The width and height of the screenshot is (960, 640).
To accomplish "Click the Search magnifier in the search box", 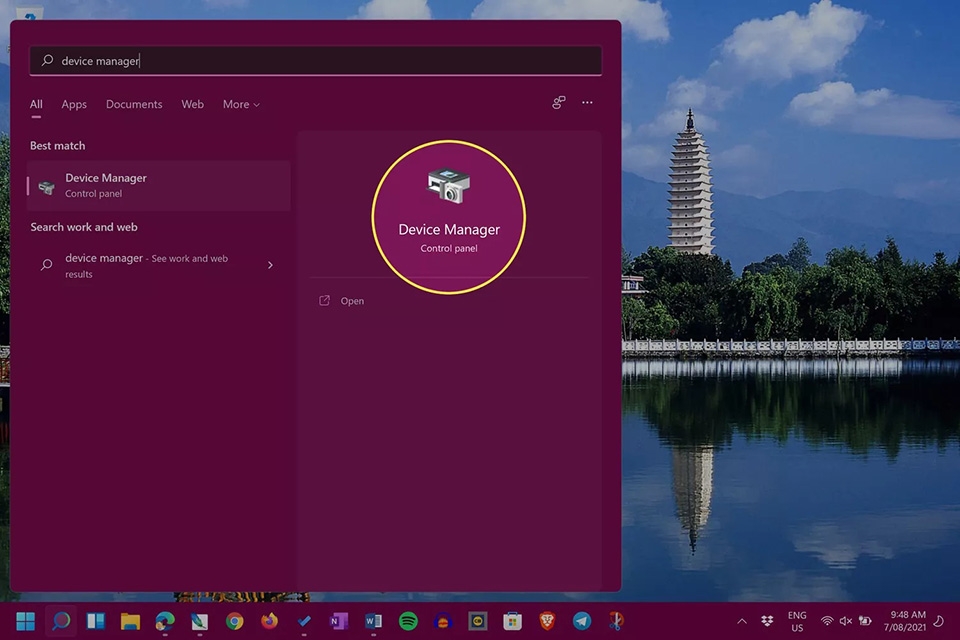I will click(x=46, y=61).
